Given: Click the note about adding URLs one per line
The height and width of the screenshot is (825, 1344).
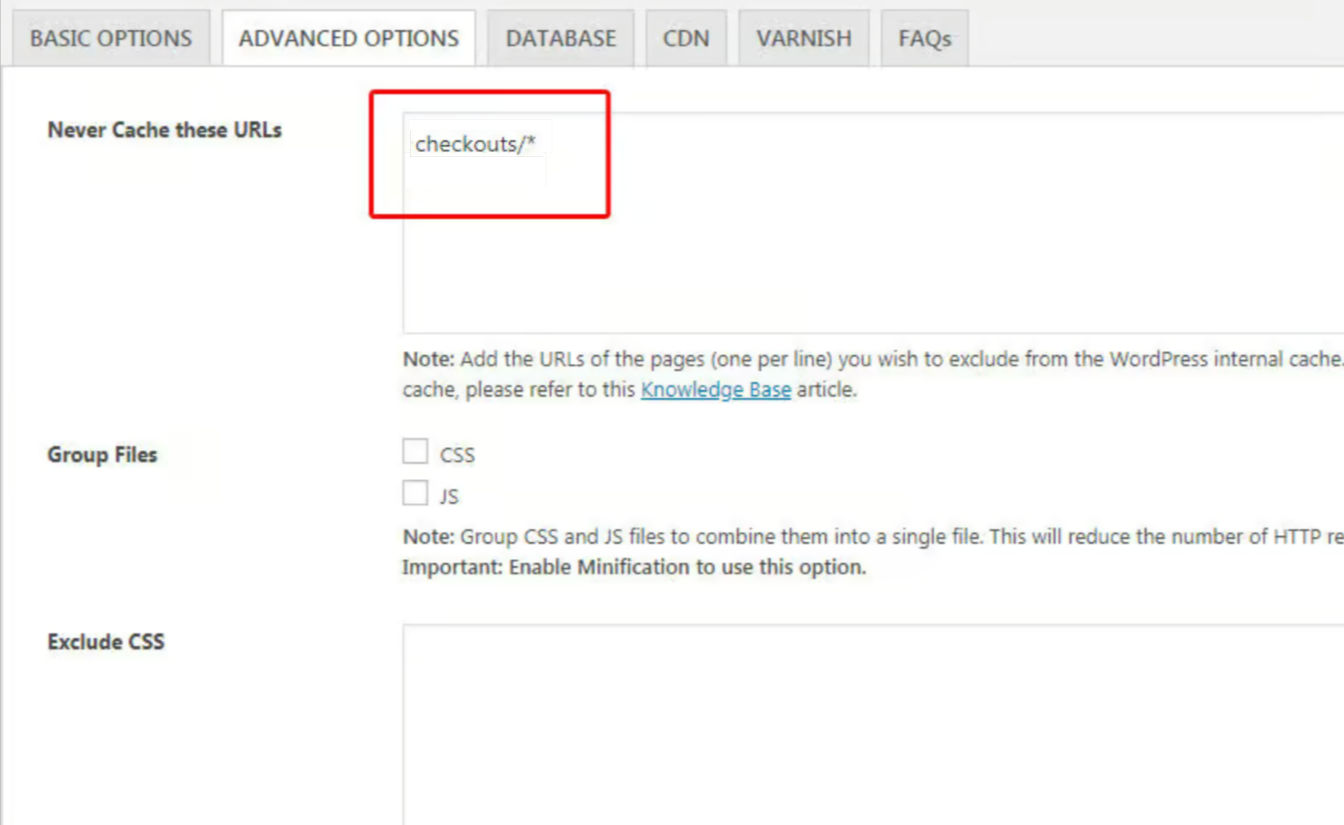Looking at the screenshot, I should click(870, 359).
